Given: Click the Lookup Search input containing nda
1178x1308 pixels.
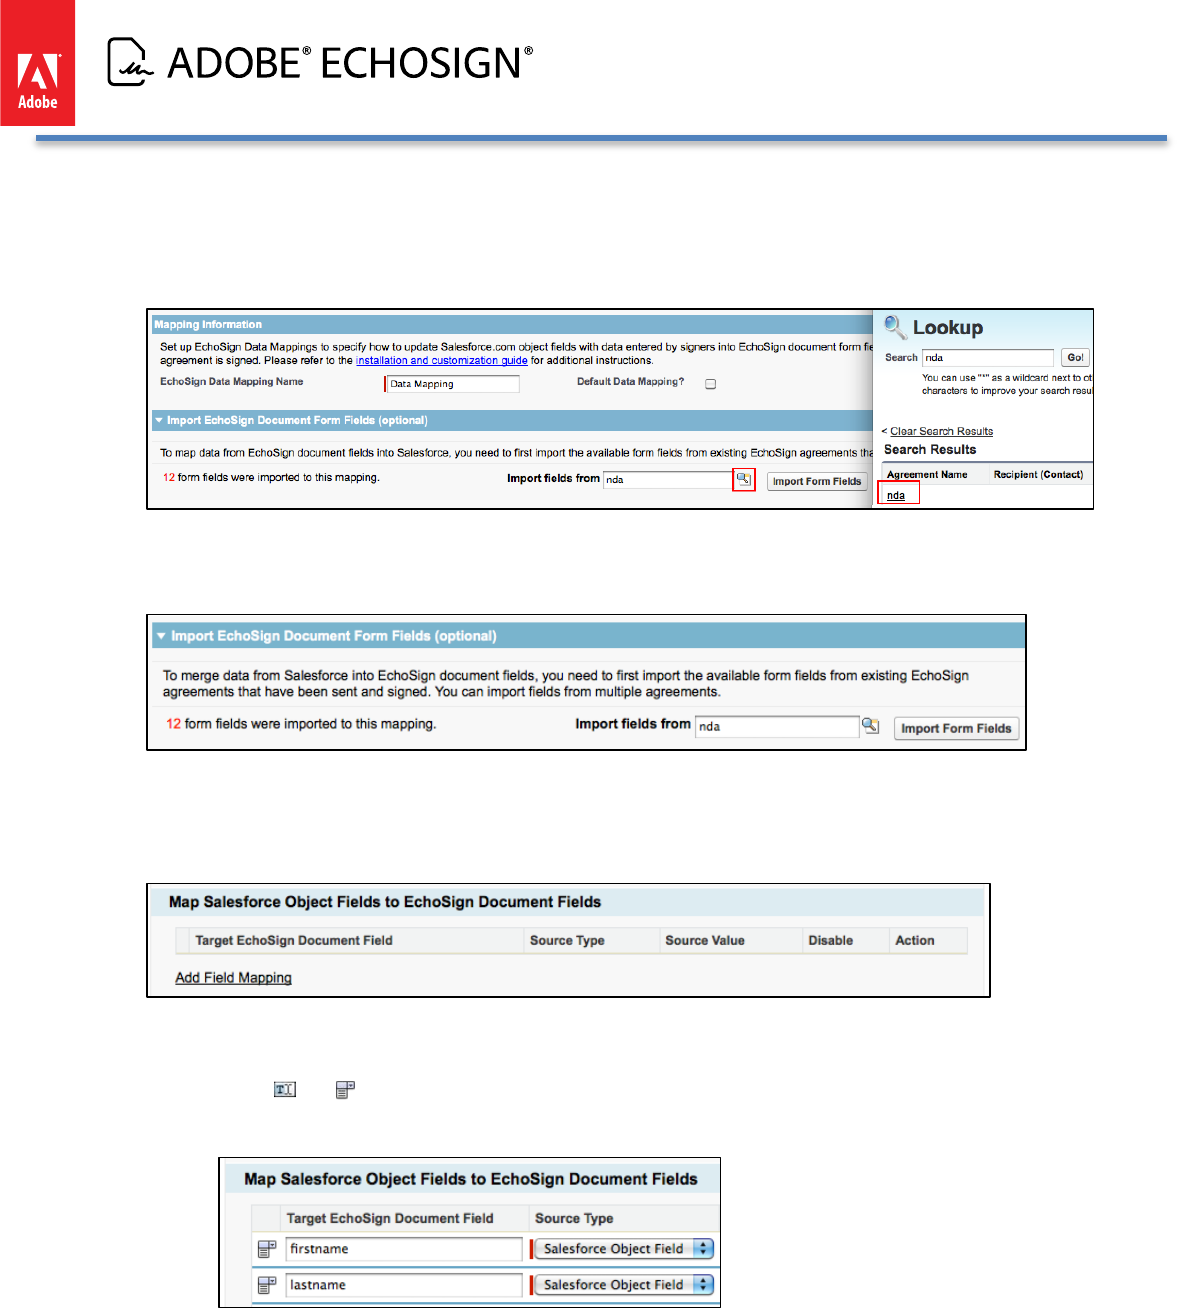Looking at the screenshot, I should (988, 358).
